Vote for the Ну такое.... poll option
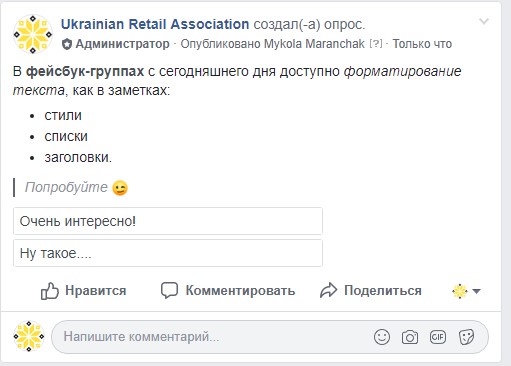The image size is (511, 366). (x=168, y=253)
